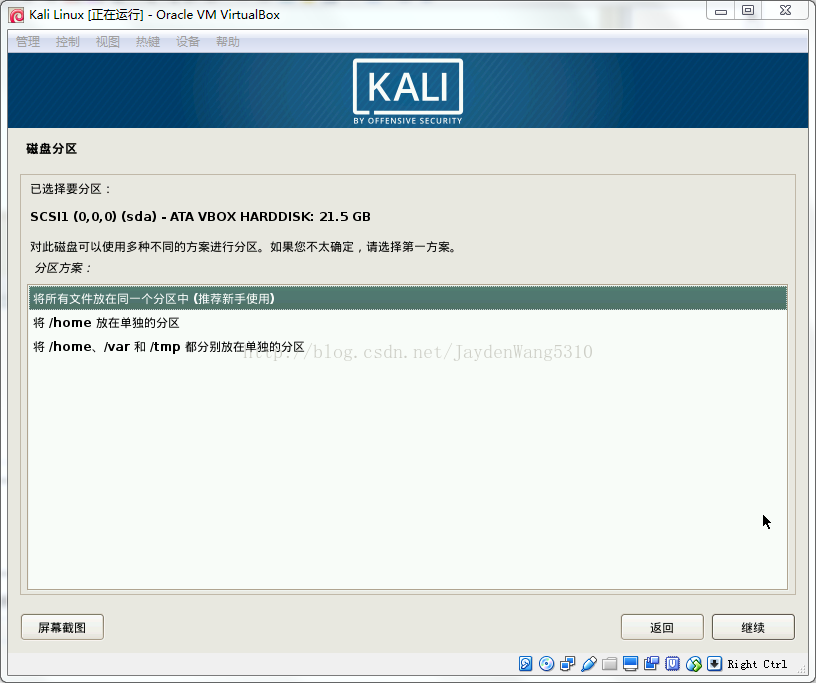
Task: Close the VirtualBox window
Action: [x=785, y=11]
